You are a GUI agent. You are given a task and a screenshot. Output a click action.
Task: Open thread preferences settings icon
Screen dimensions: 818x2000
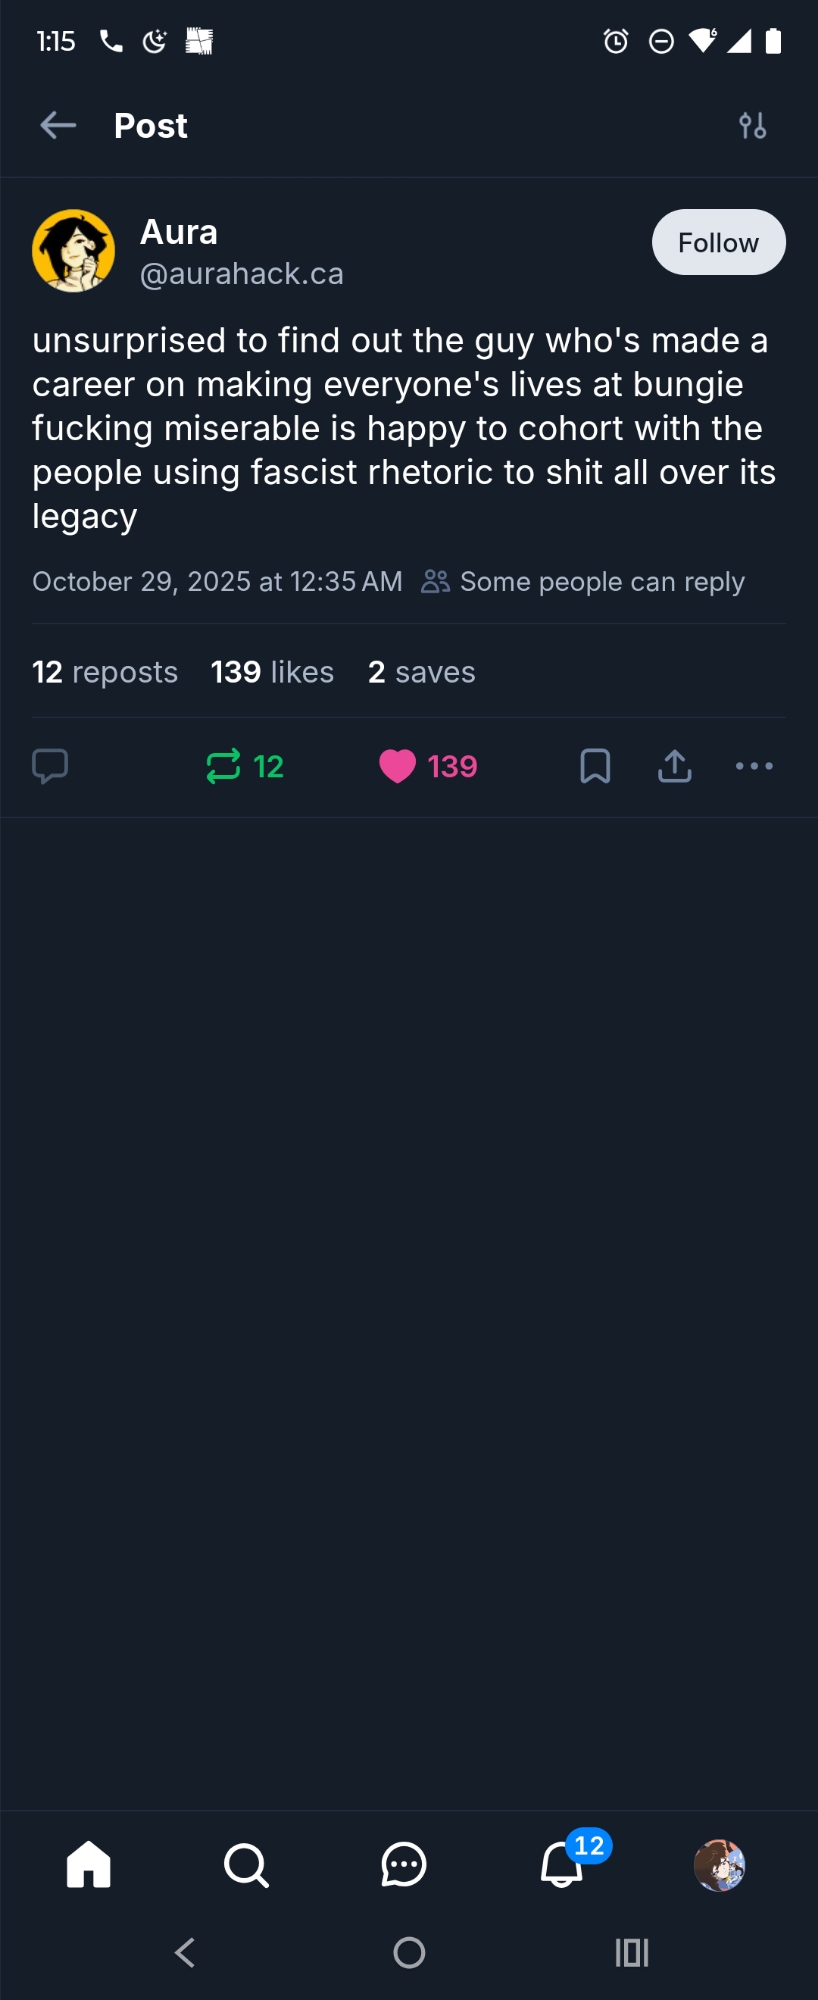click(x=752, y=125)
